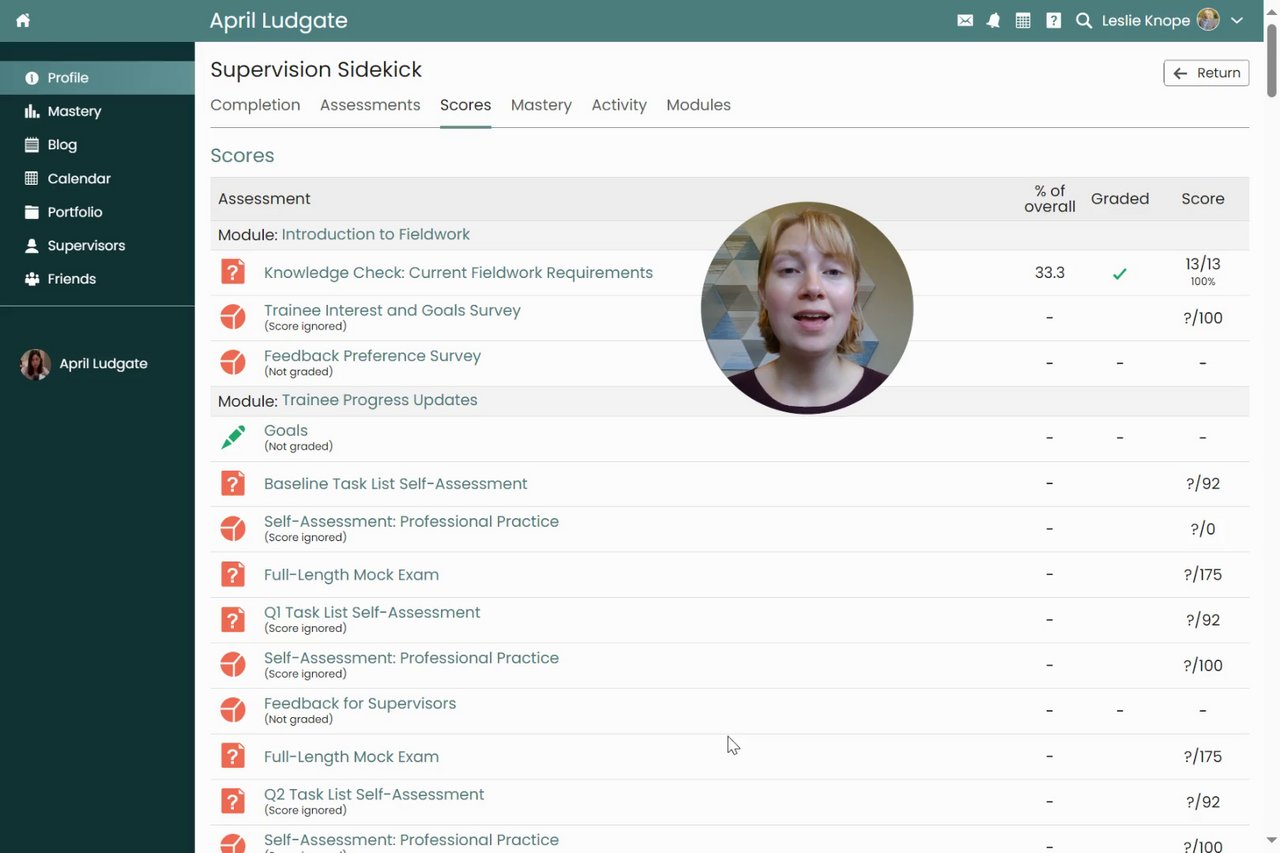Click the Blog icon in sidebar
Viewport: 1280px width, 853px height.
pyautogui.click(x=32, y=145)
